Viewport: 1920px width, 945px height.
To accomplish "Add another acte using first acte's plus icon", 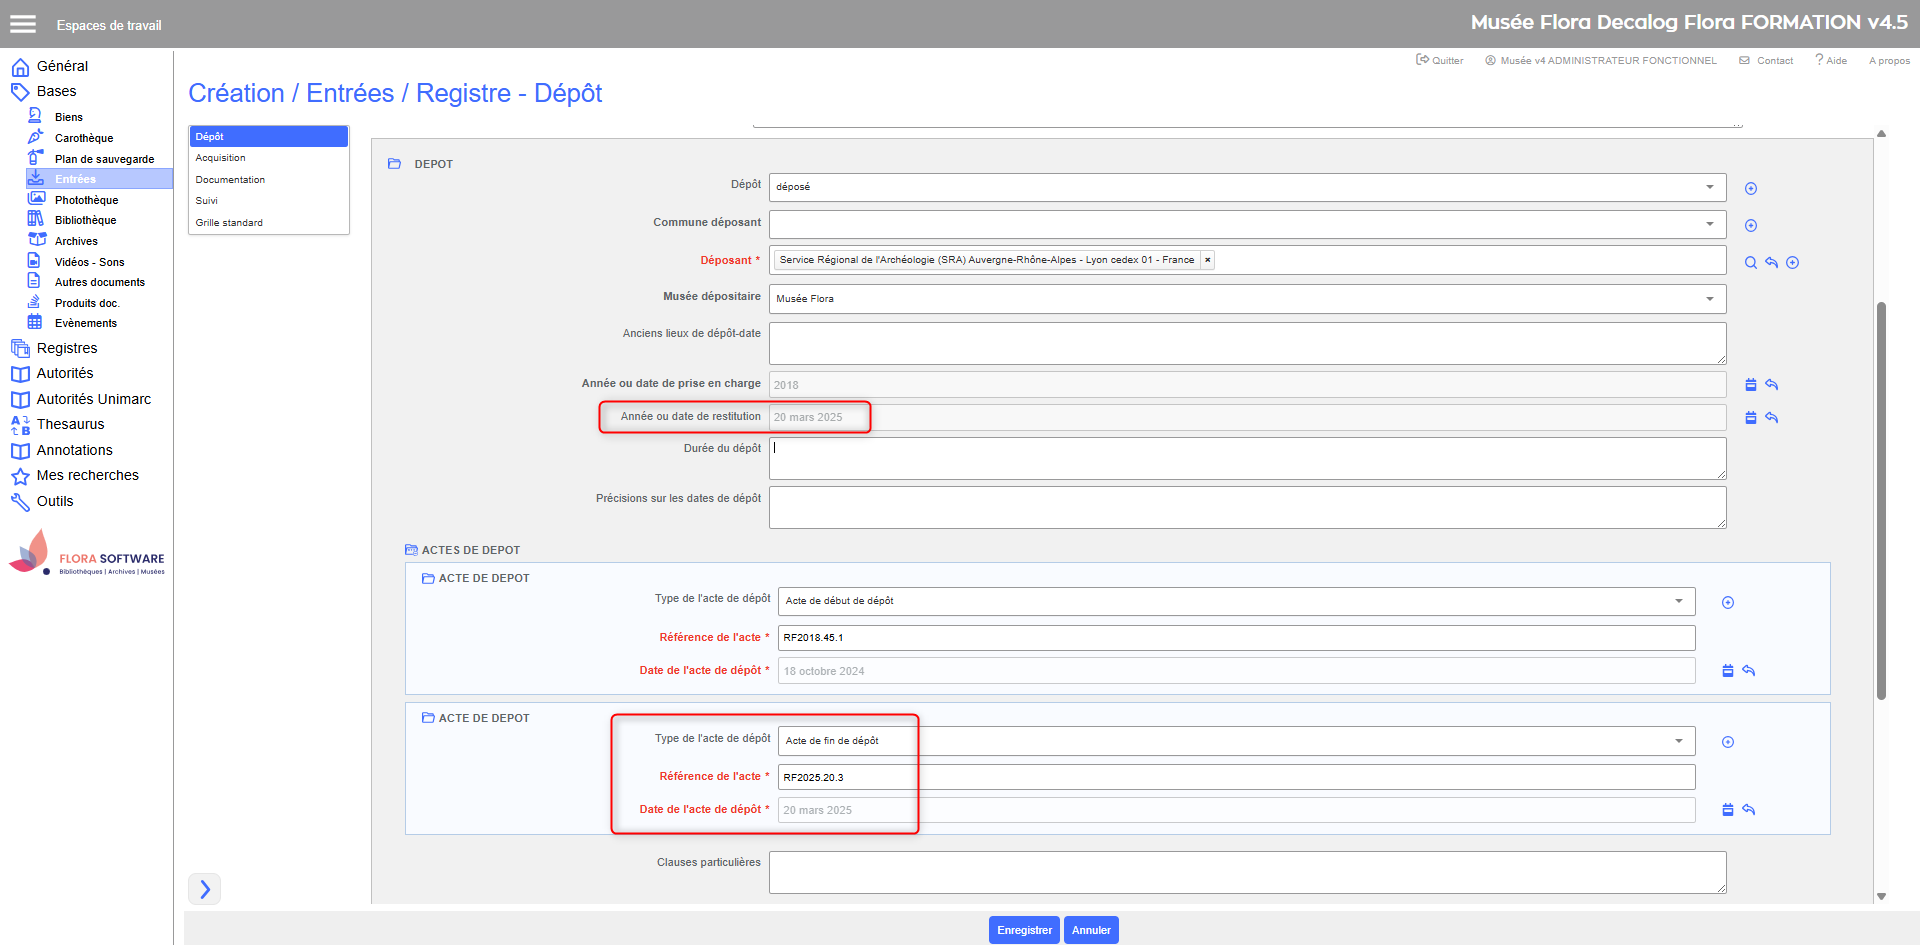I will point(1727,603).
